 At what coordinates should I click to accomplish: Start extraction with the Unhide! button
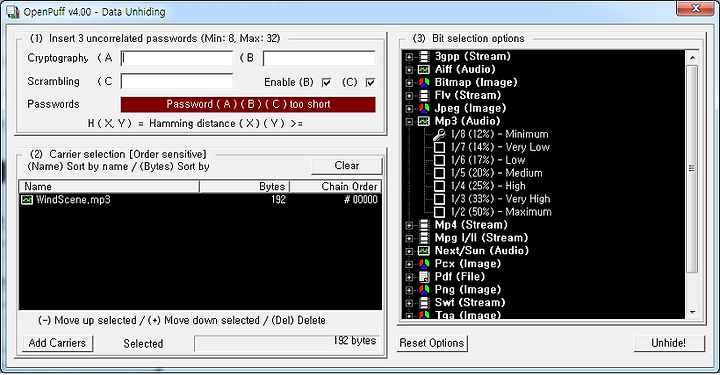point(669,343)
